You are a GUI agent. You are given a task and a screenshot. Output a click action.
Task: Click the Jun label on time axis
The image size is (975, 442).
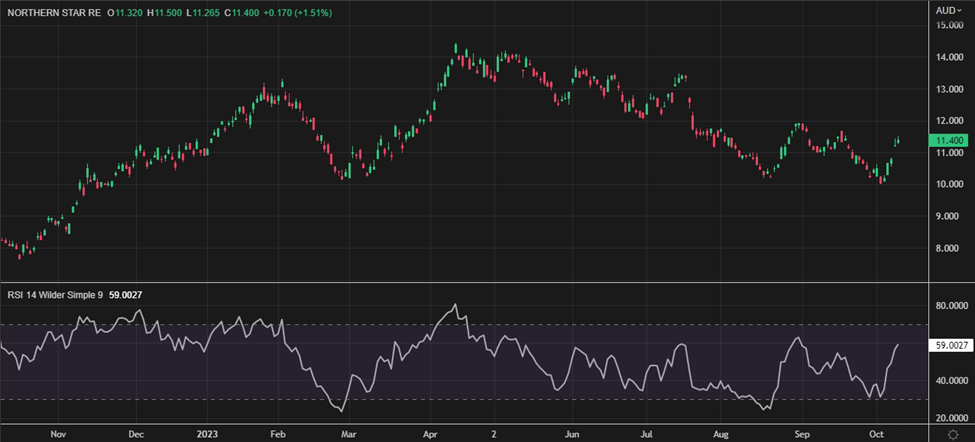572,435
